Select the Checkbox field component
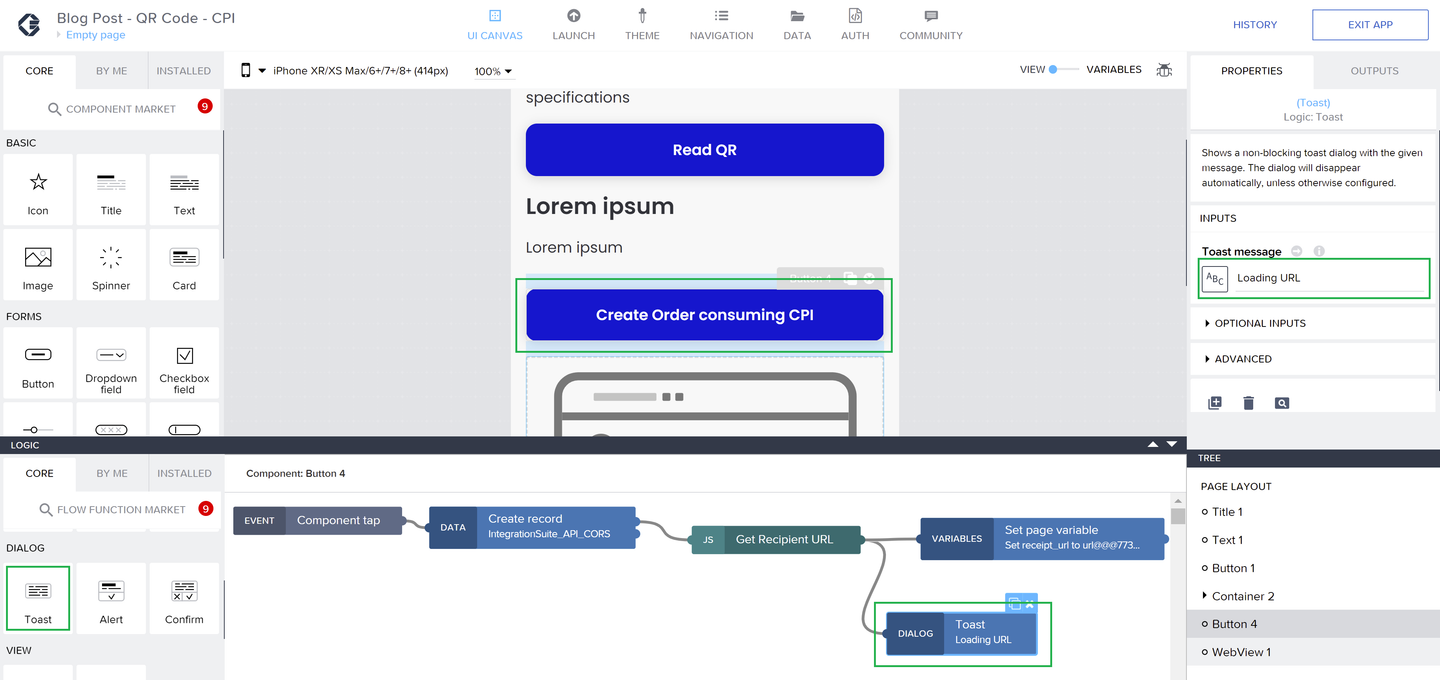The width and height of the screenshot is (1440, 680). coord(184,363)
